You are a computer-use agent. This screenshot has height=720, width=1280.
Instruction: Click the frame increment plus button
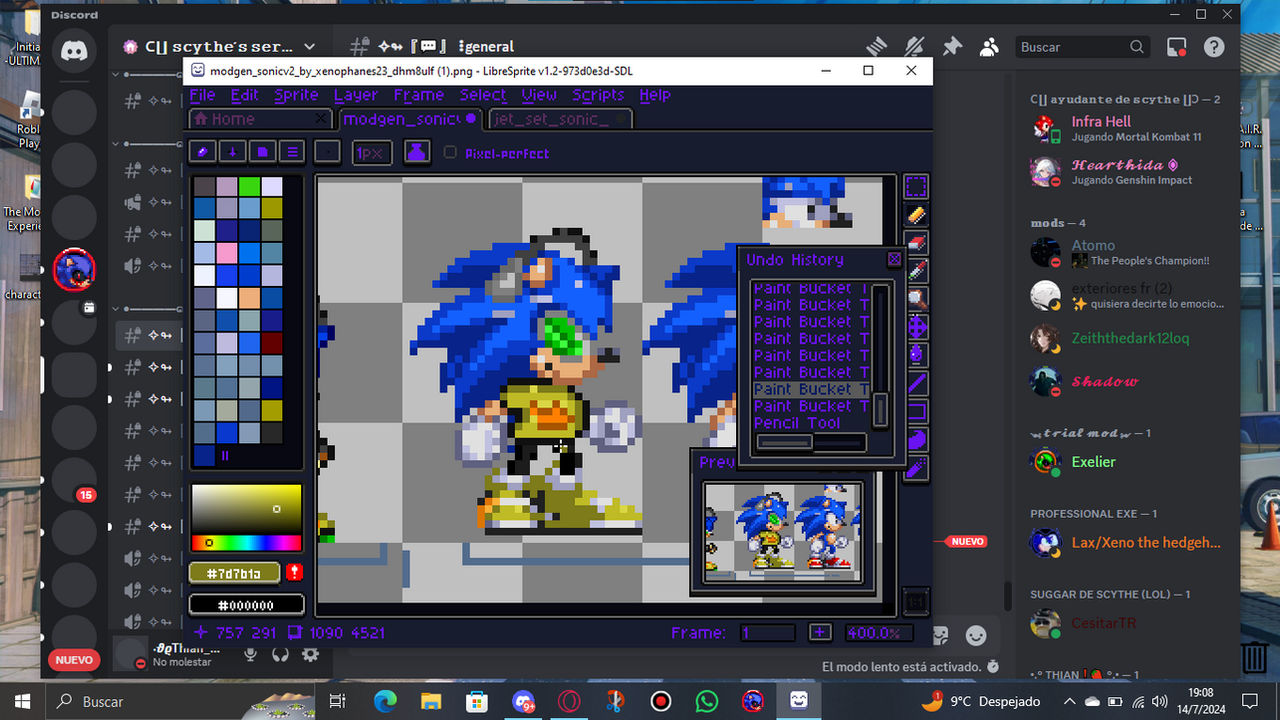[820, 632]
